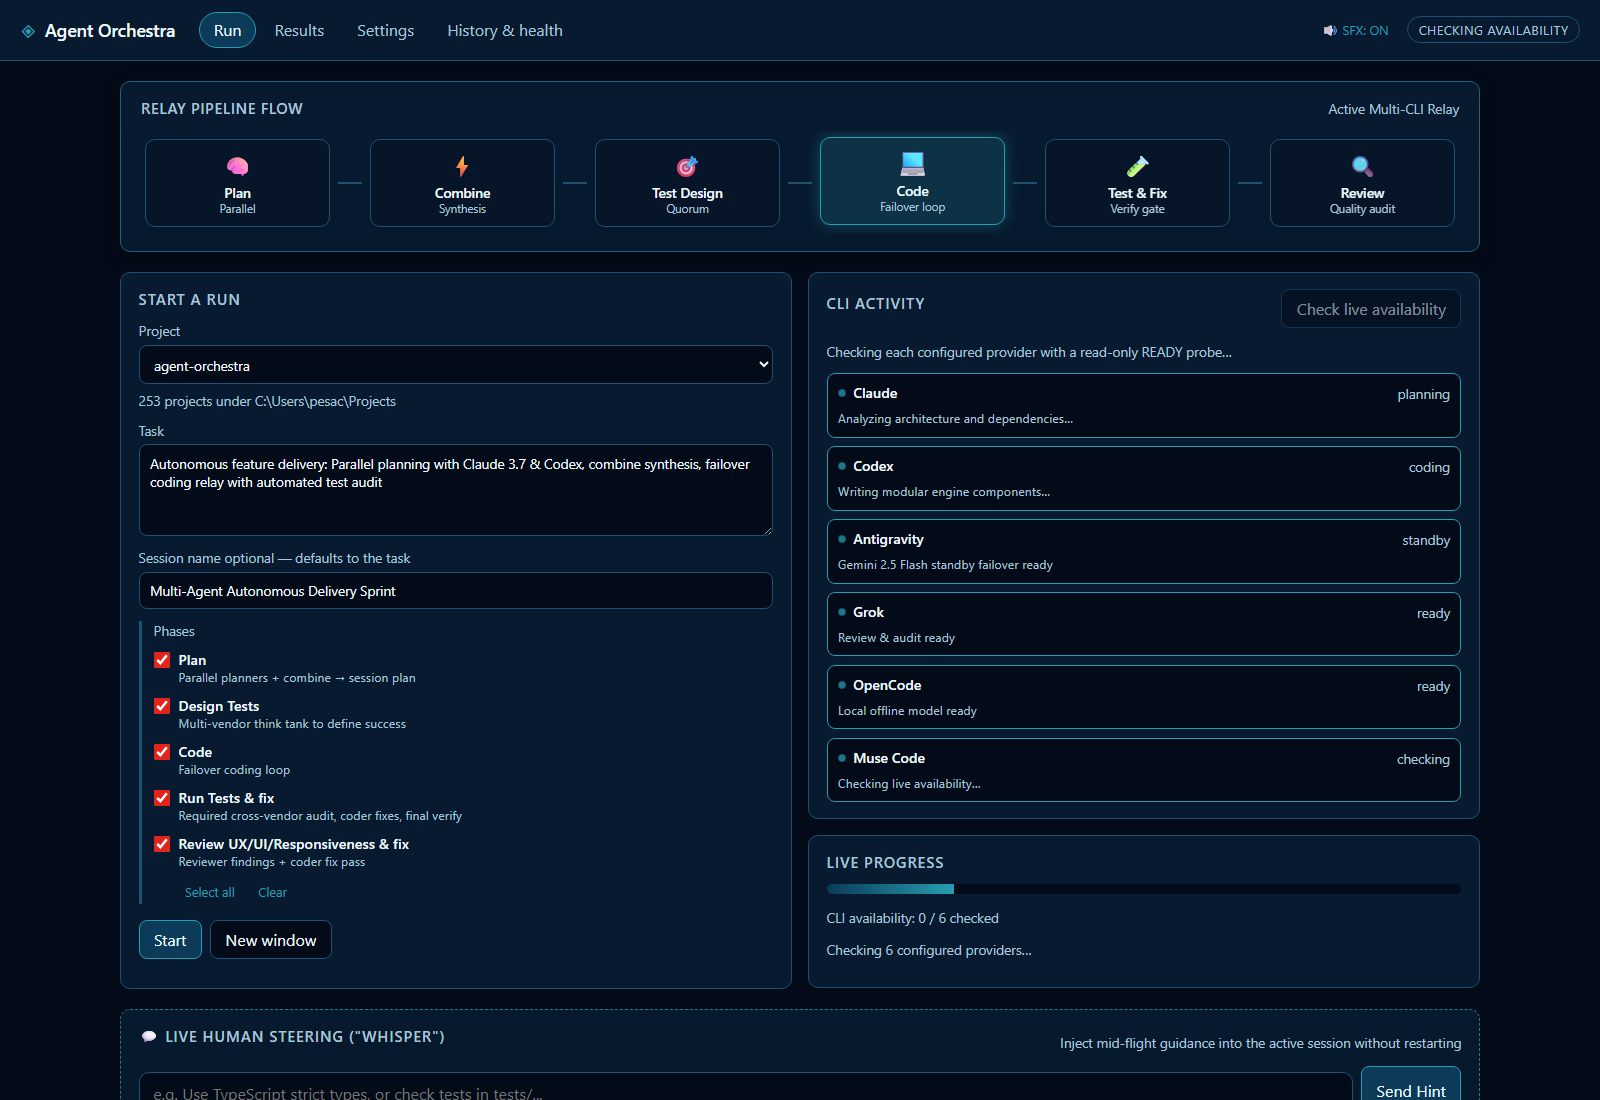Uncheck the Code phase checkbox
The image size is (1600, 1100).
coord(162,752)
